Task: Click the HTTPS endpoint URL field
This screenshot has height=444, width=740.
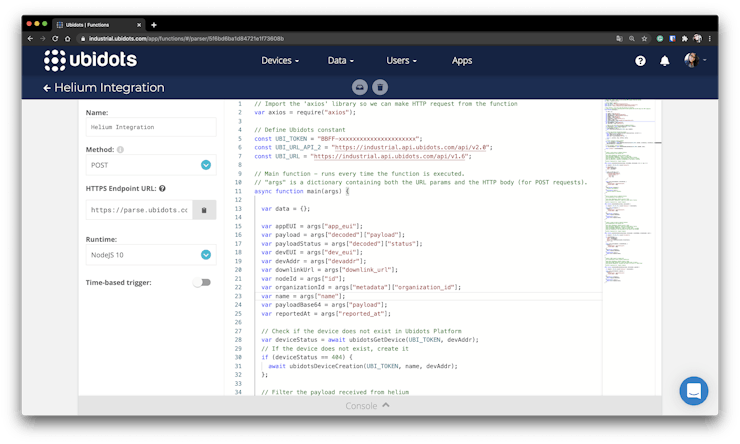Action: 139,210
